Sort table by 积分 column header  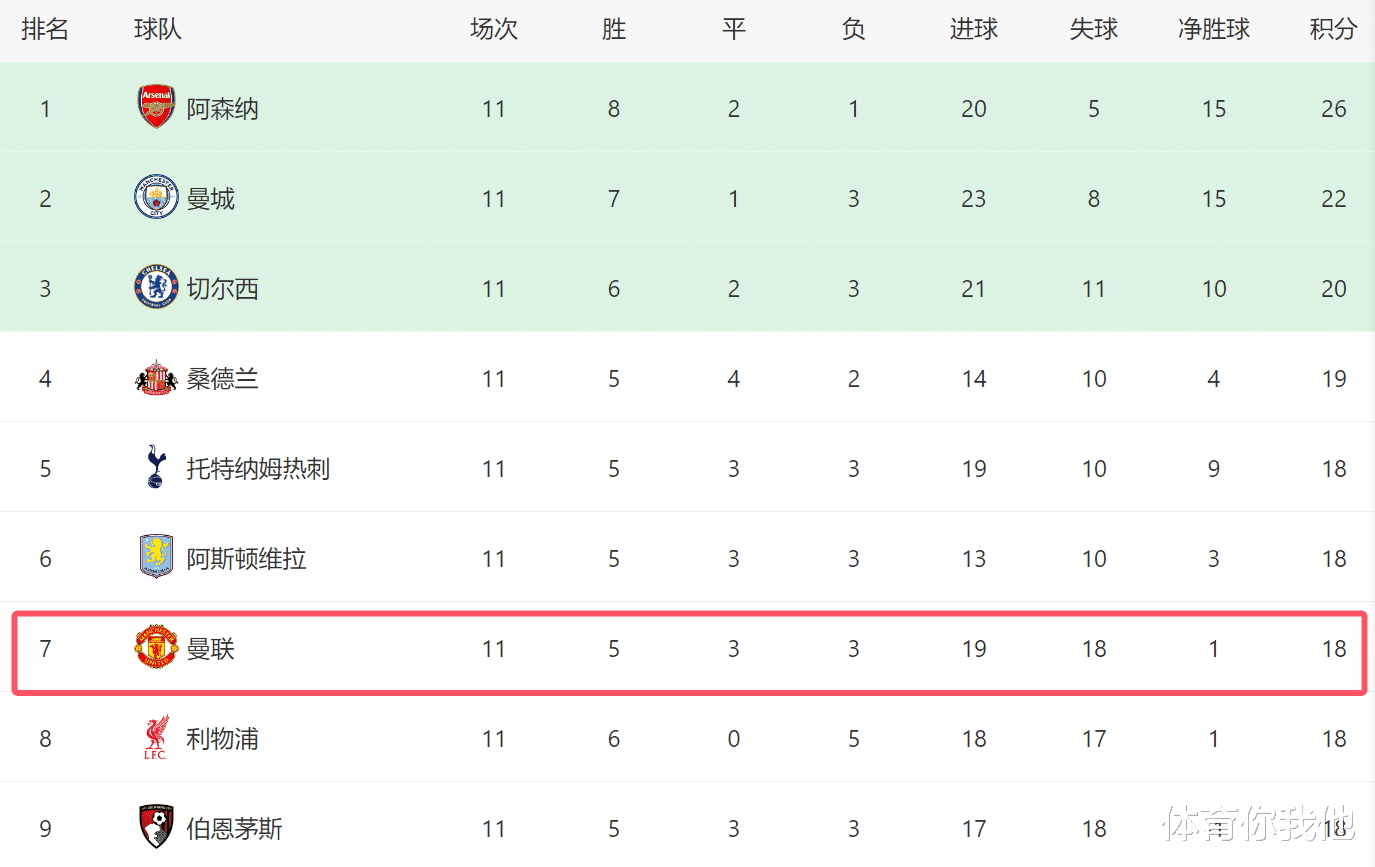[x=1333, y=30]
